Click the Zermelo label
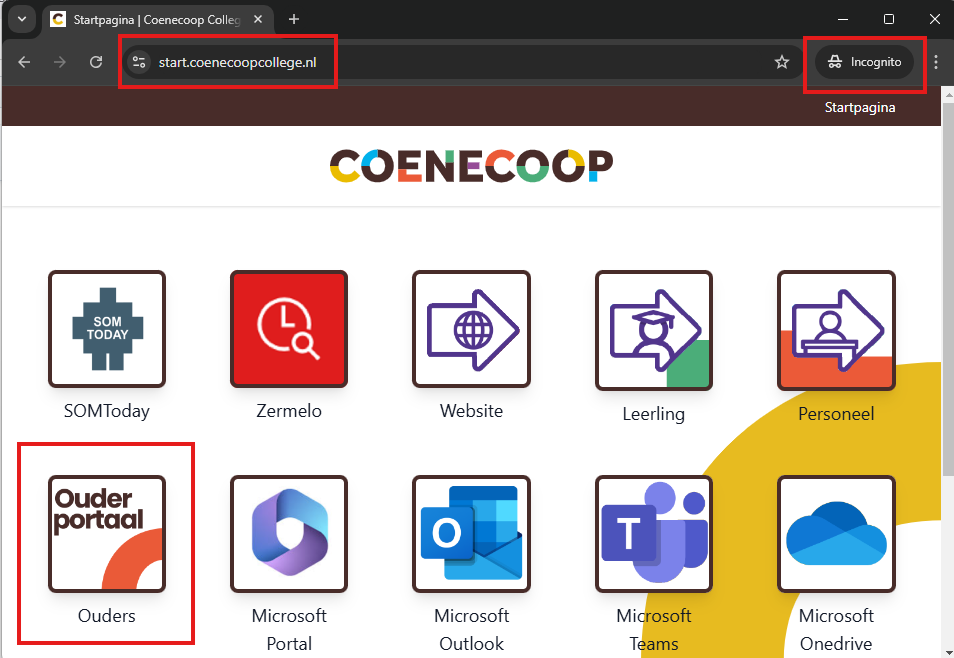 [x=289, y=411]
